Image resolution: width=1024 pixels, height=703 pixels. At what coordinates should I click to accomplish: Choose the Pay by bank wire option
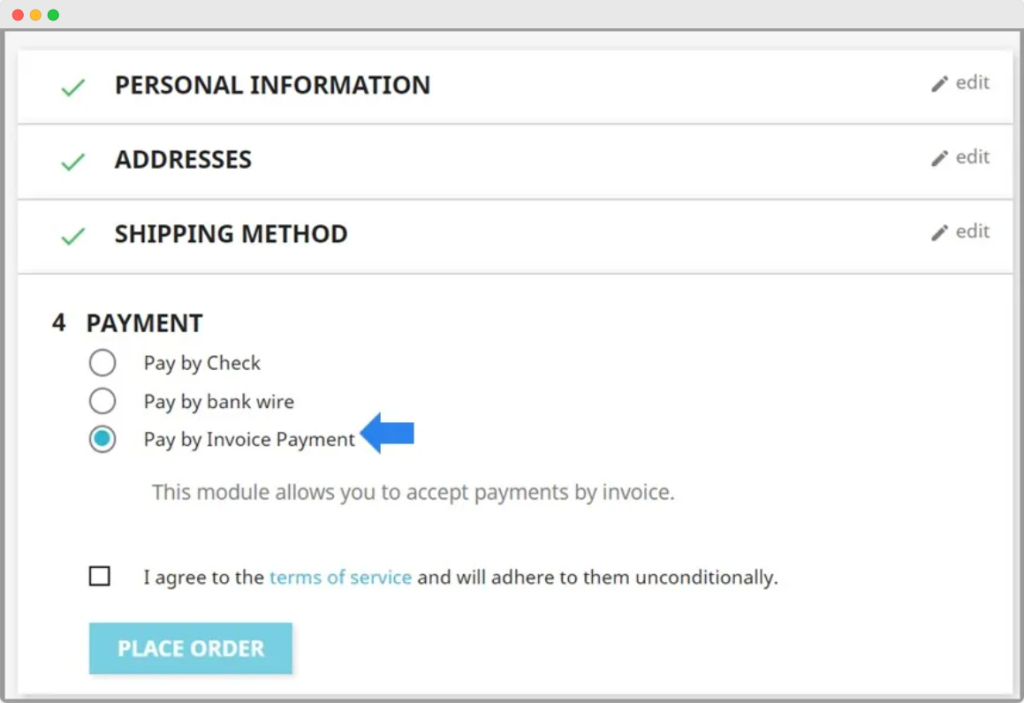tap(102, 402)
